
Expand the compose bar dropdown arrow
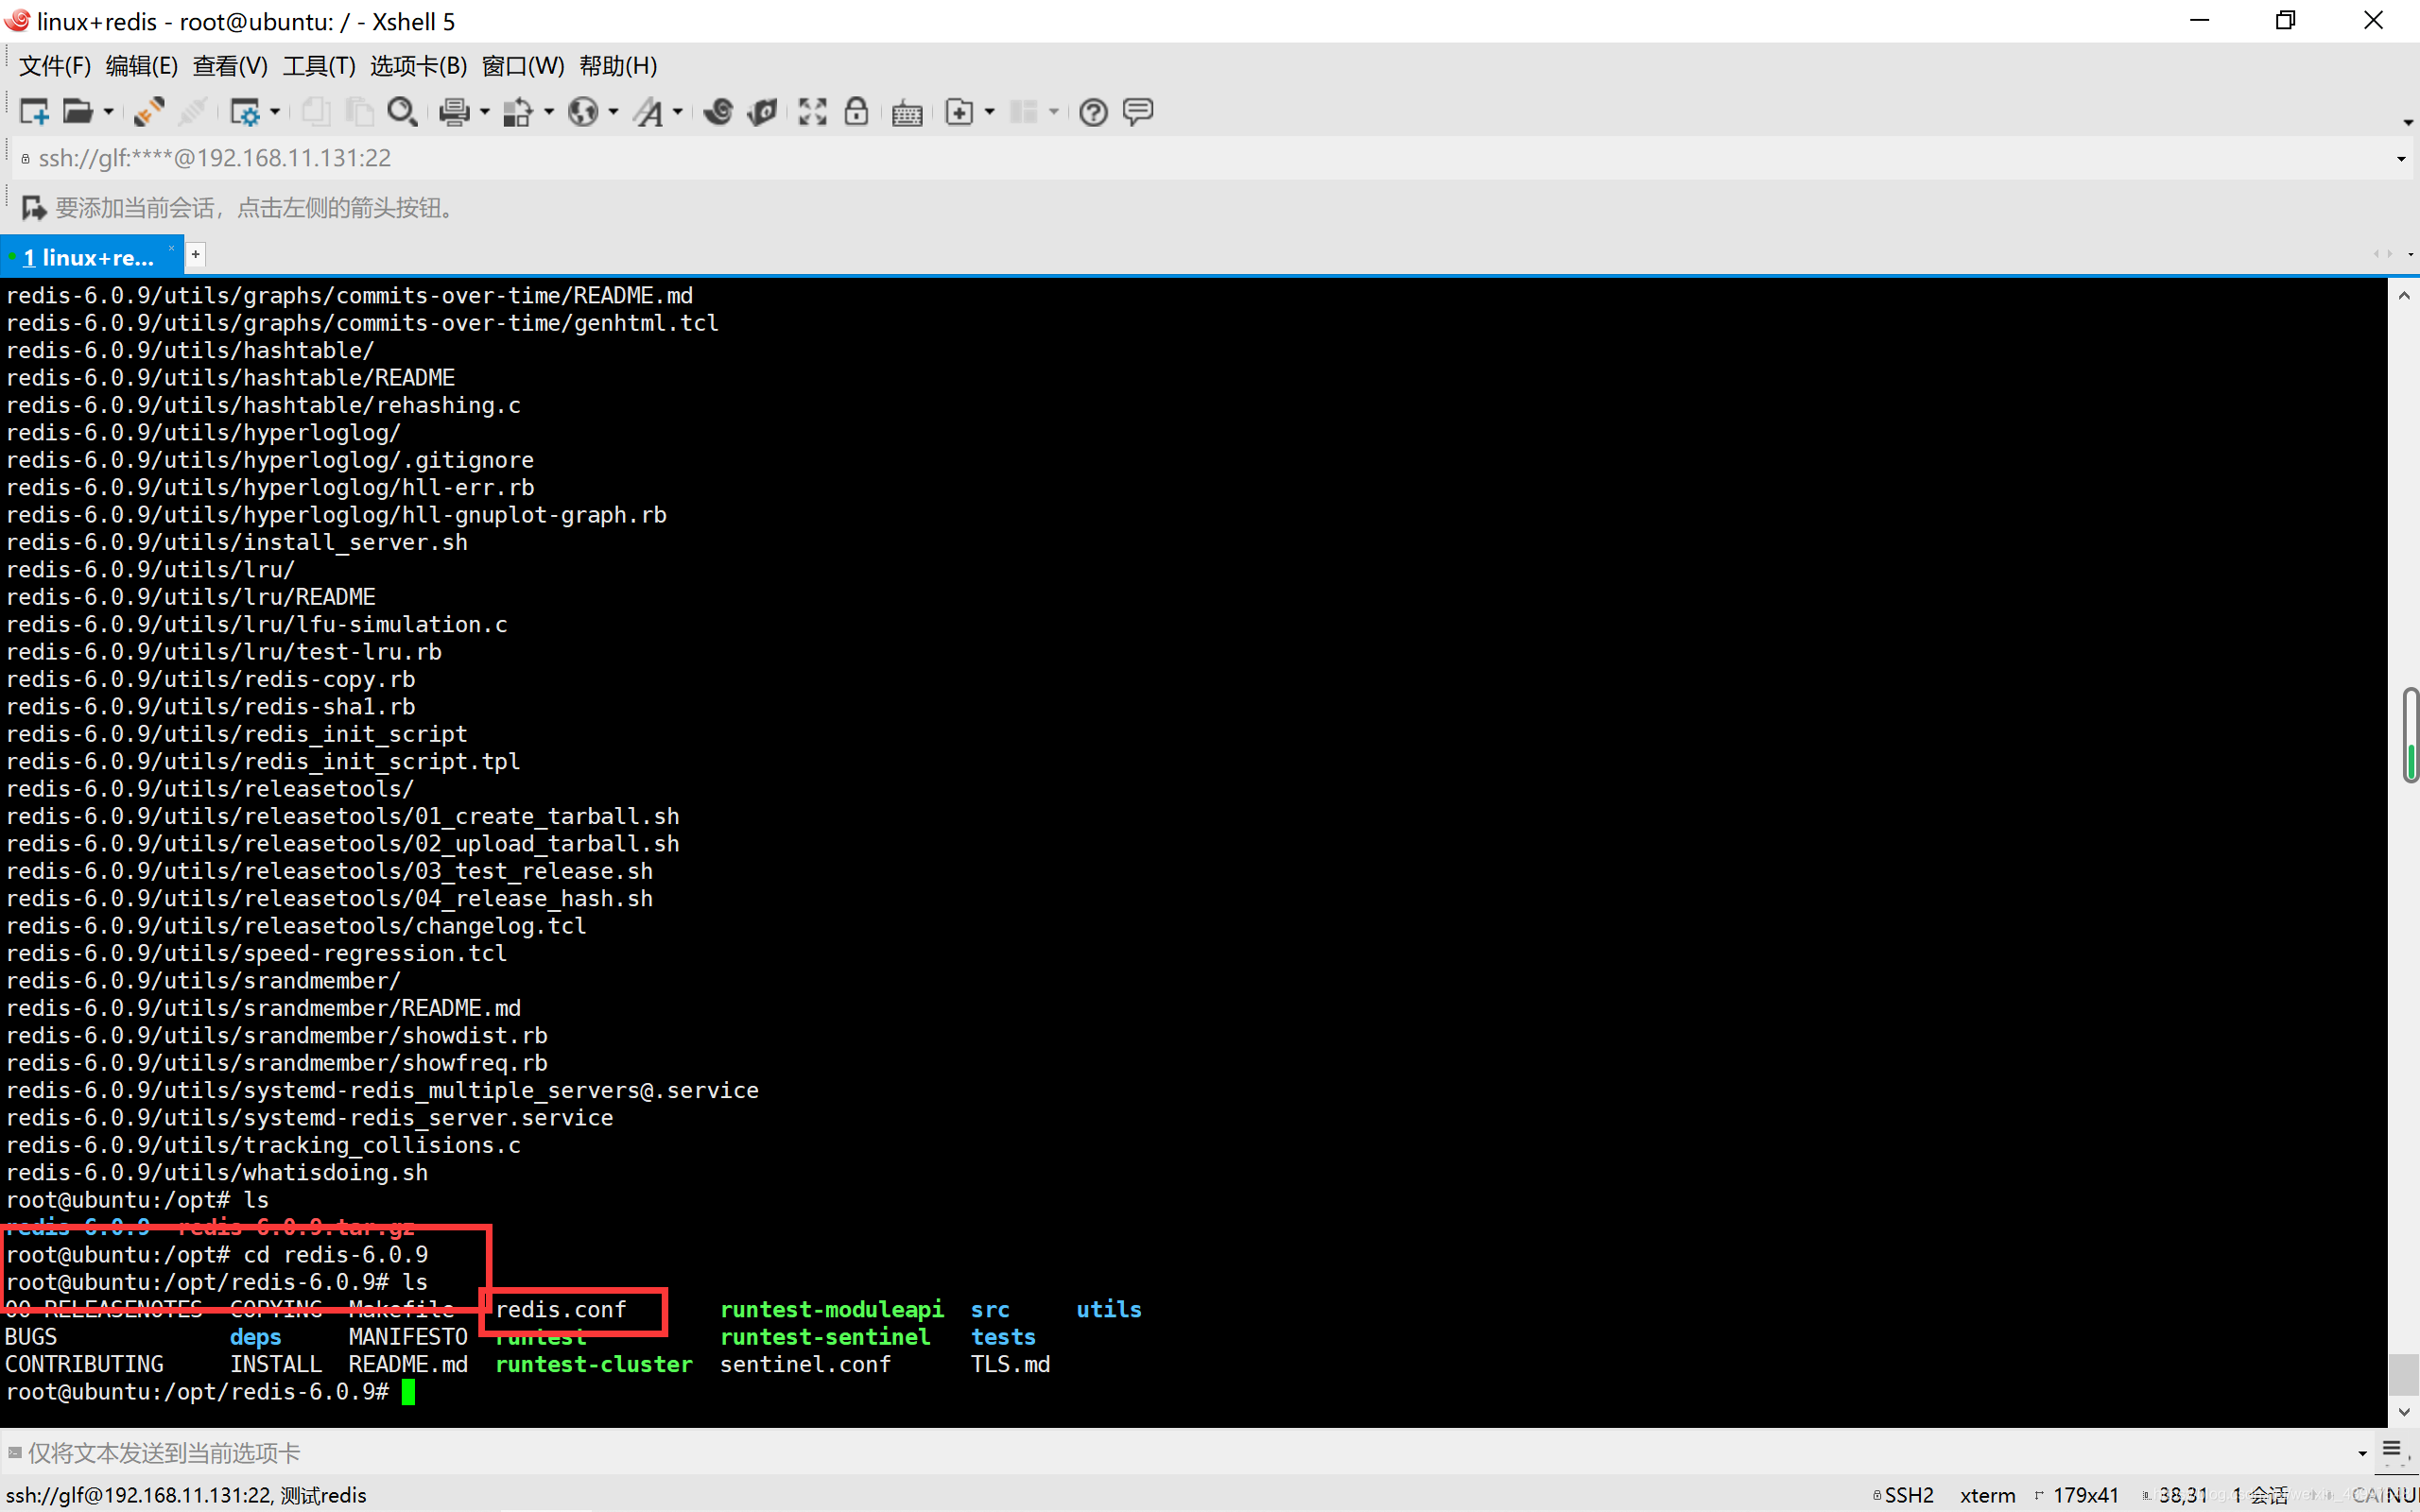point(2362,1453)
